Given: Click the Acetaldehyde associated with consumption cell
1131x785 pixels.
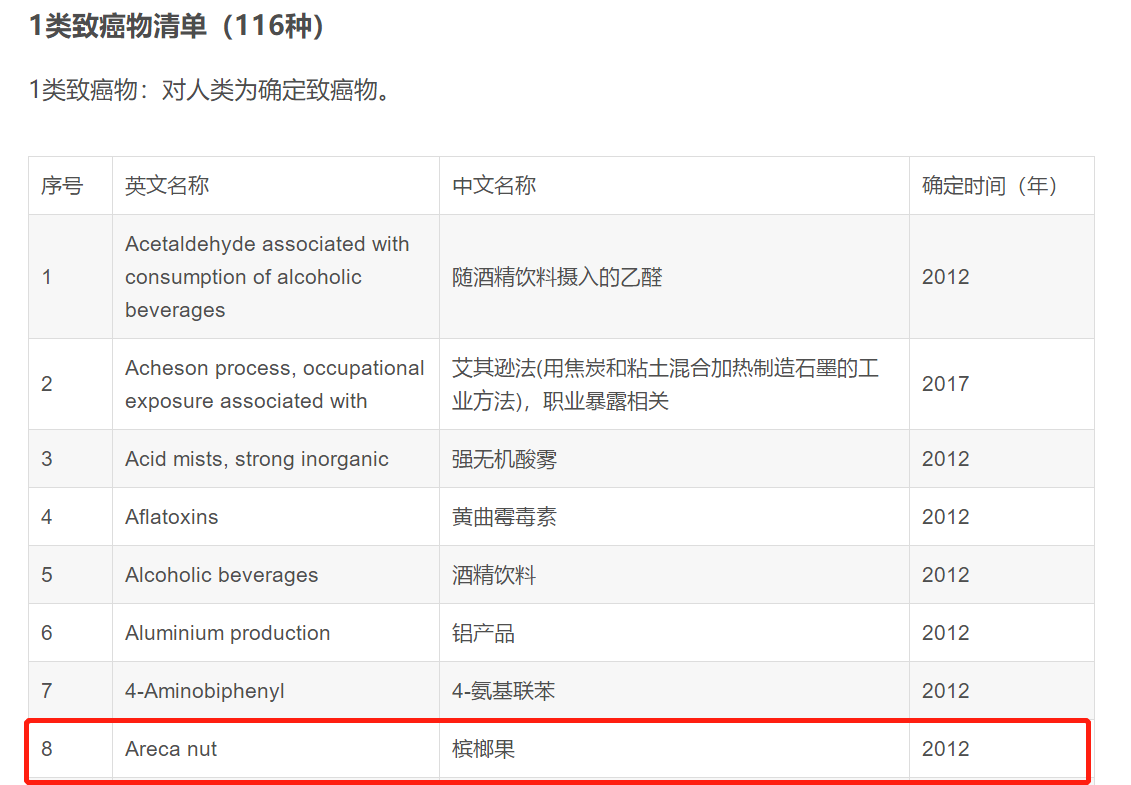Looking at the screenshot, I should click(x=267, y=277).
